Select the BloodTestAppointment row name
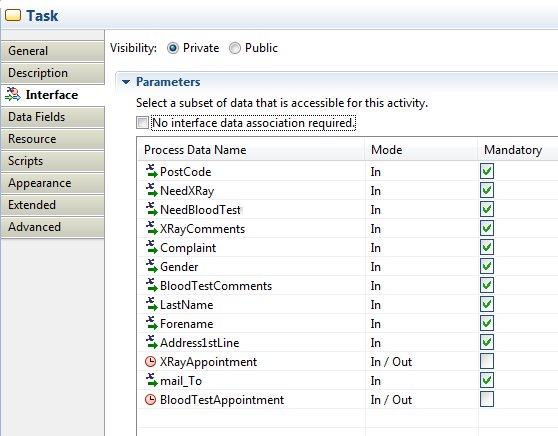 coord(222,400)
